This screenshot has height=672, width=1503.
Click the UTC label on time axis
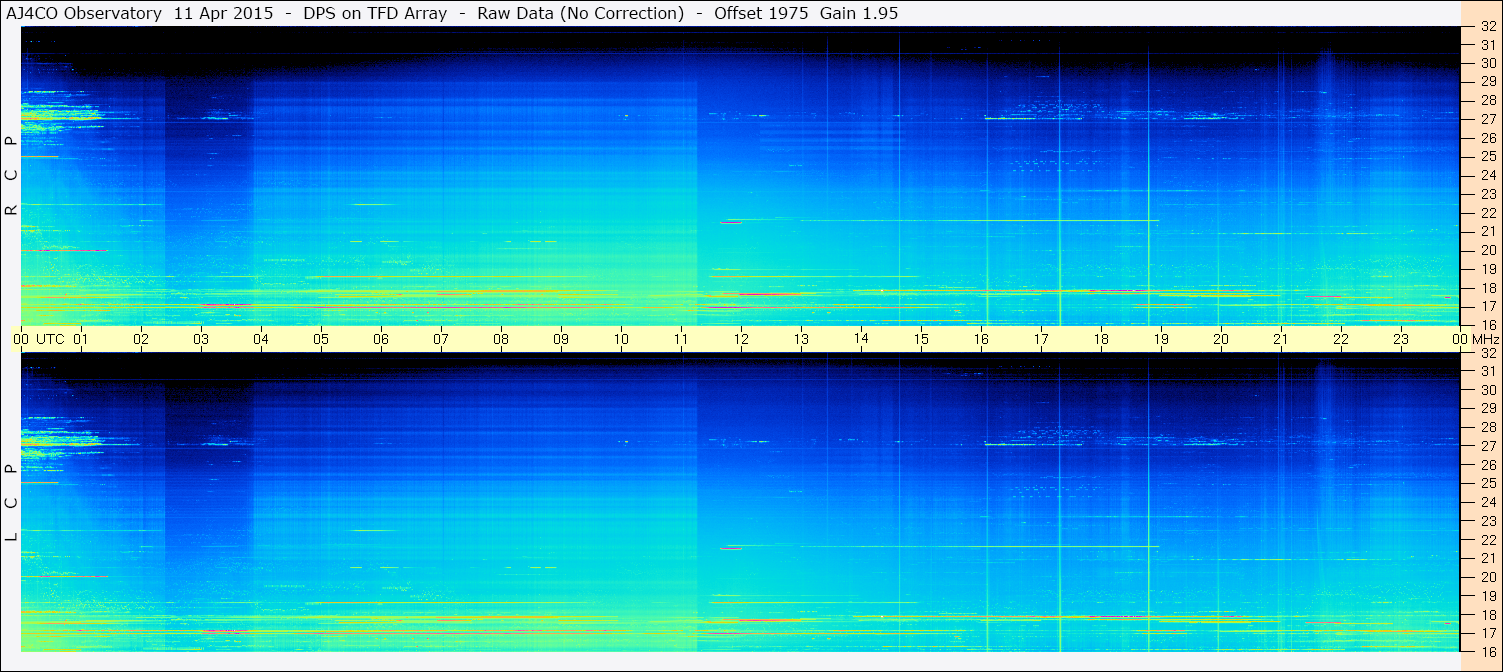[51, 339]
